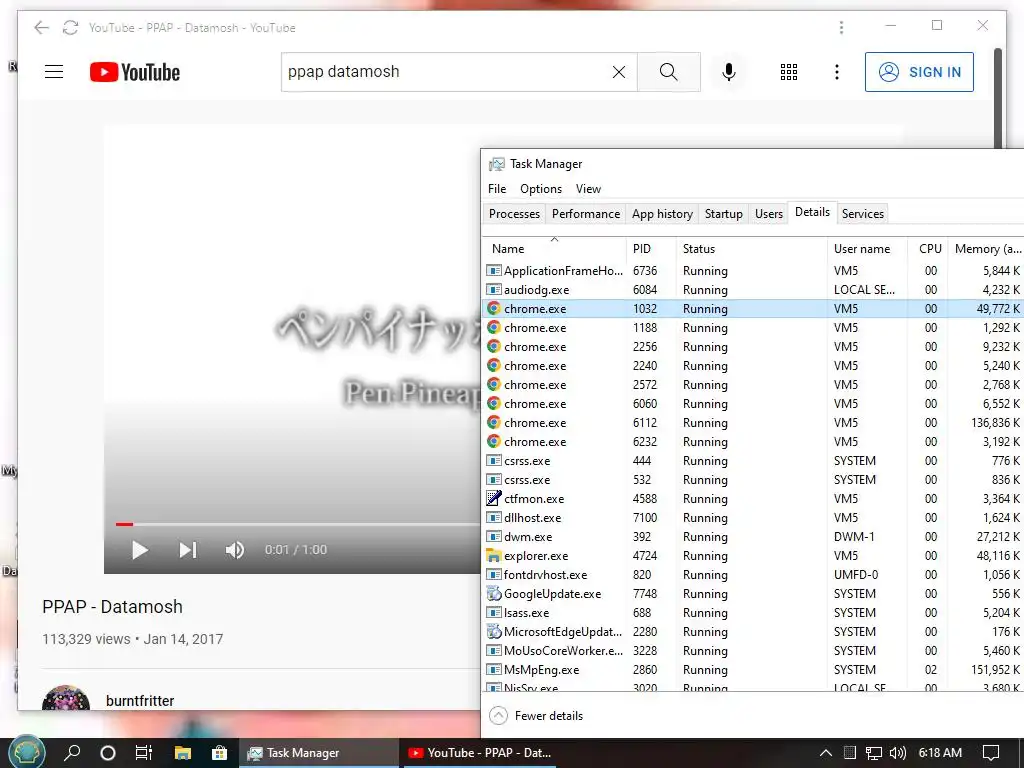The height and width of the screenshot is (768, 1024).
Task: Open Task Manager View menu
Action: [x=588, y=189]
